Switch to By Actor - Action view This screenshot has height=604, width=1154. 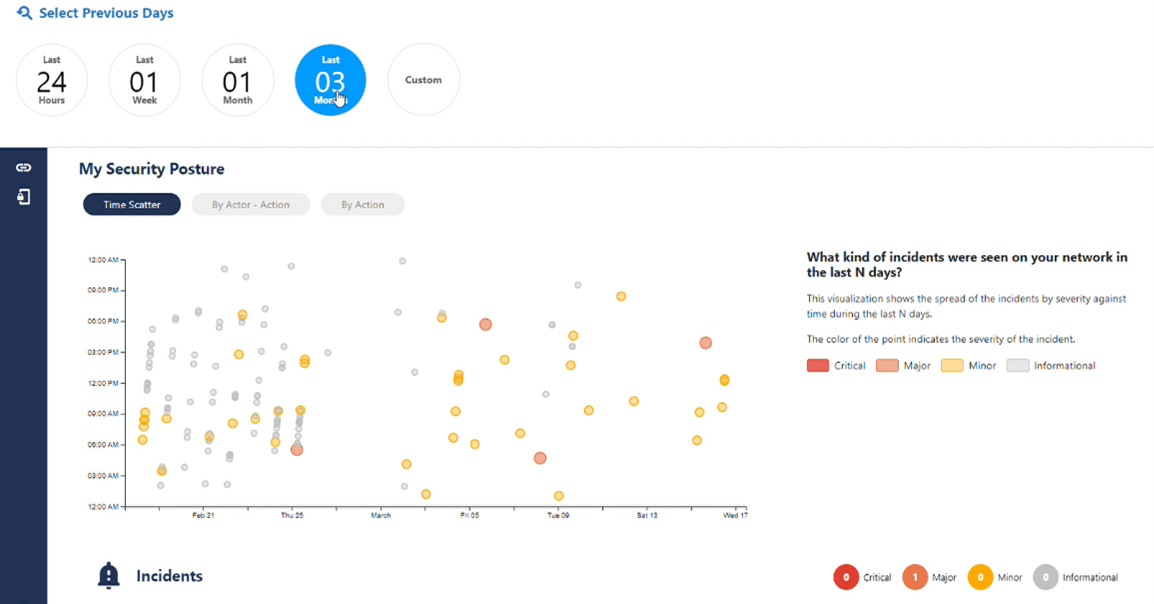pos(250,205)
